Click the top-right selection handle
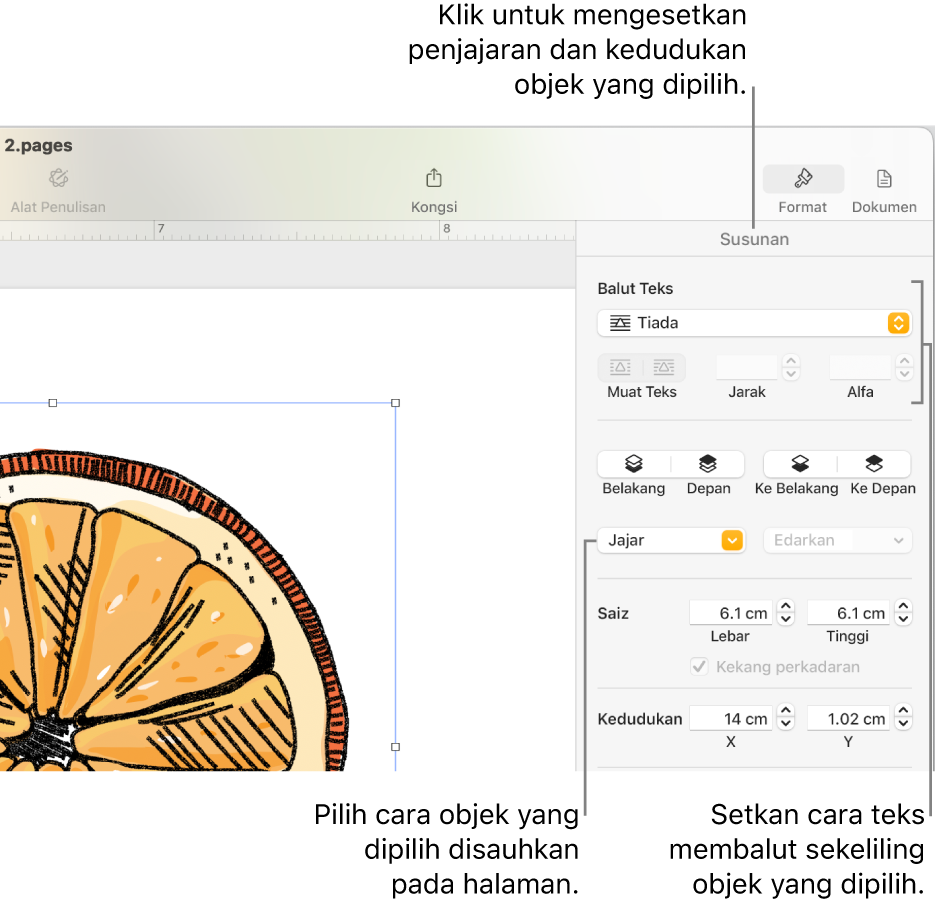This screenshot has height=910, width=935. click(x=395, y=403)
